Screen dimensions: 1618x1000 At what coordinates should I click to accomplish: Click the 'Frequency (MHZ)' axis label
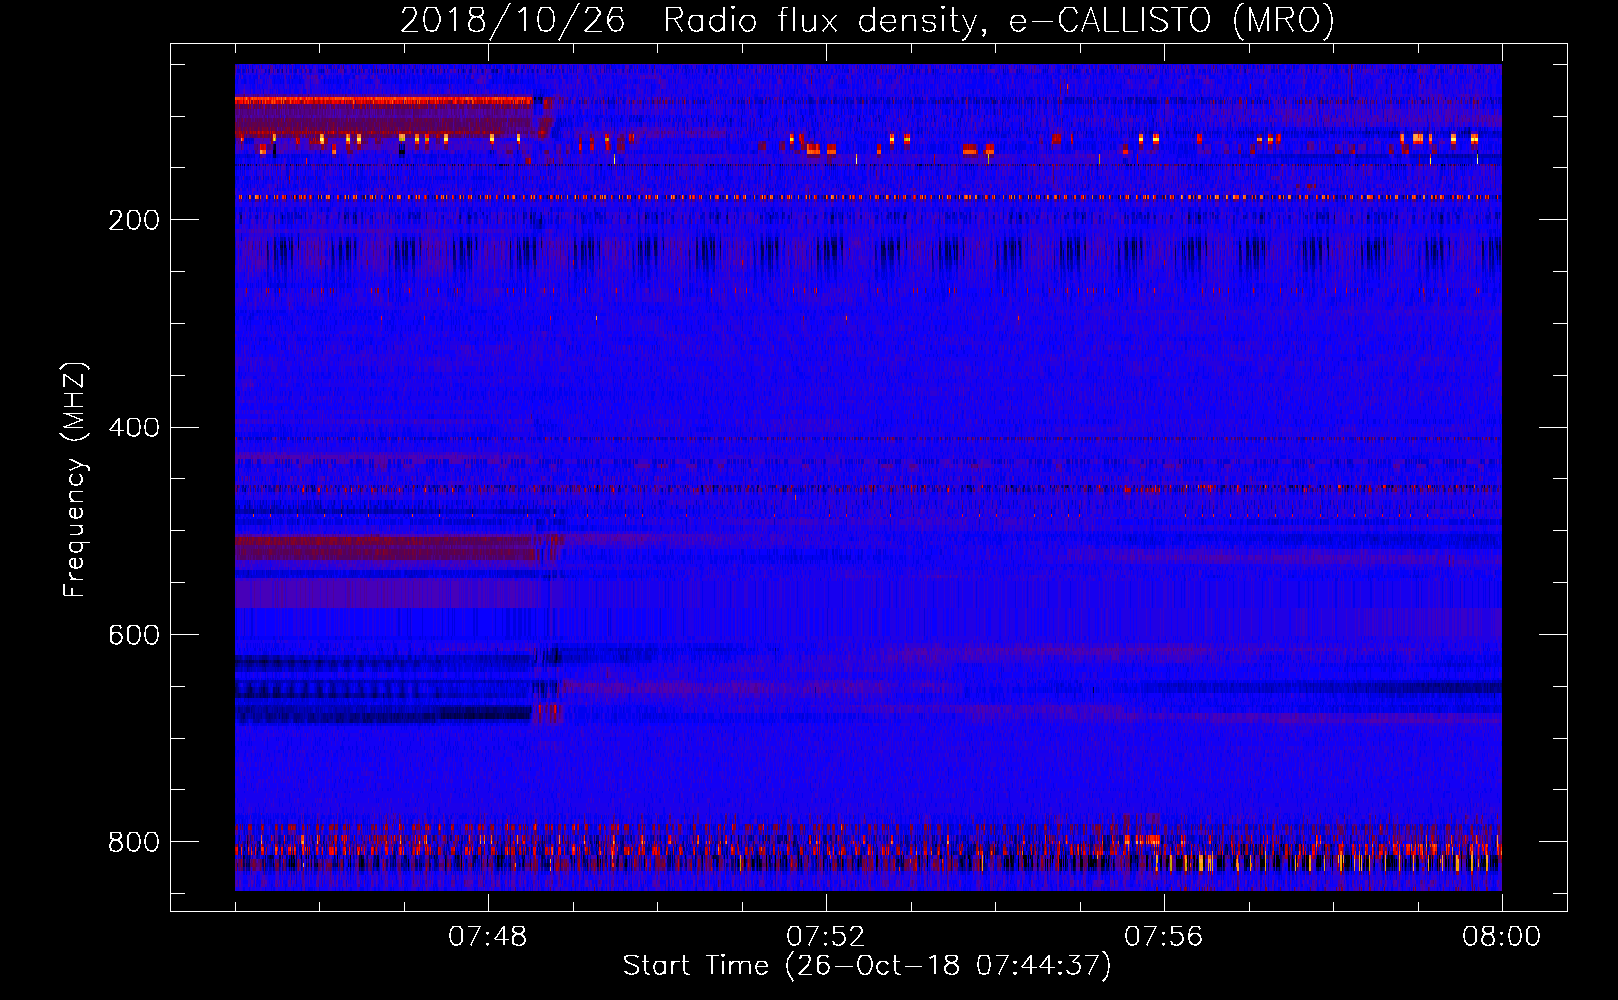tap(74, 479)
